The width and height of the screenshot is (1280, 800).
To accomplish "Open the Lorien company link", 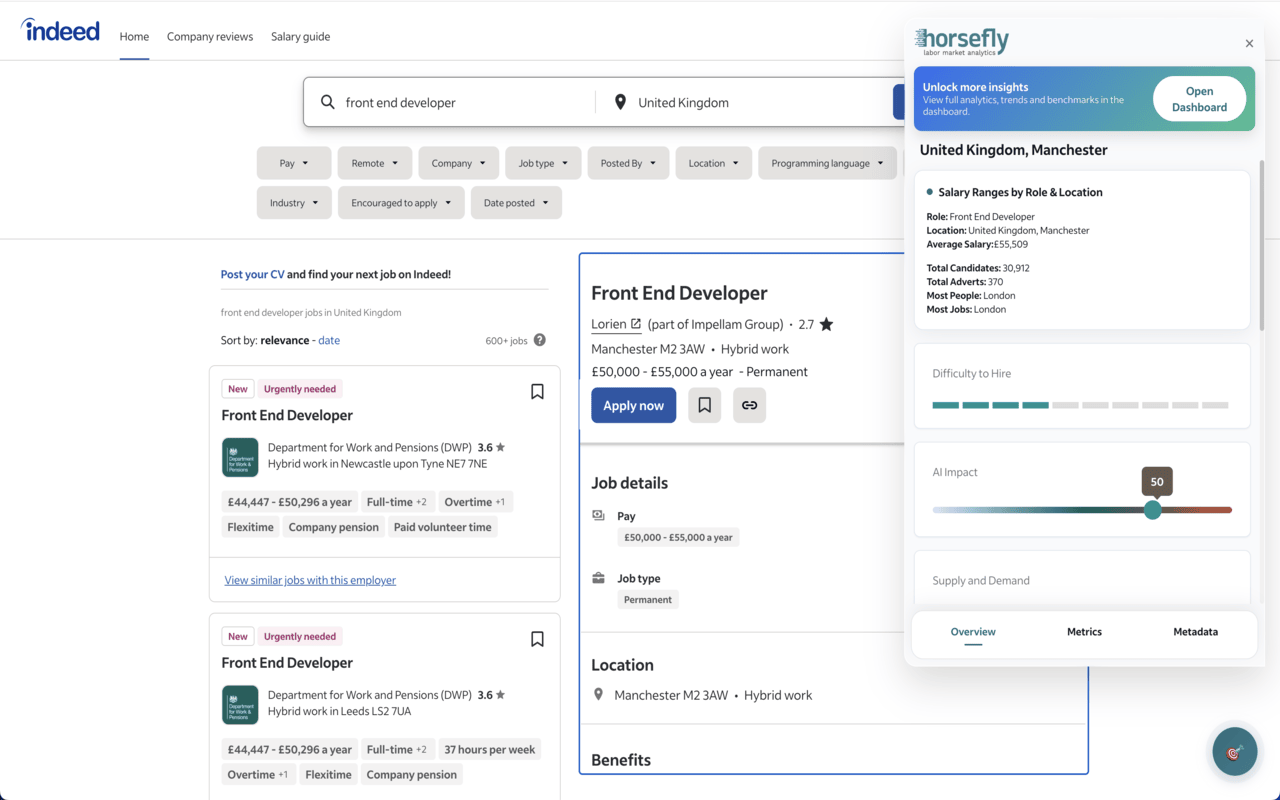I will (x=616, y=324).
